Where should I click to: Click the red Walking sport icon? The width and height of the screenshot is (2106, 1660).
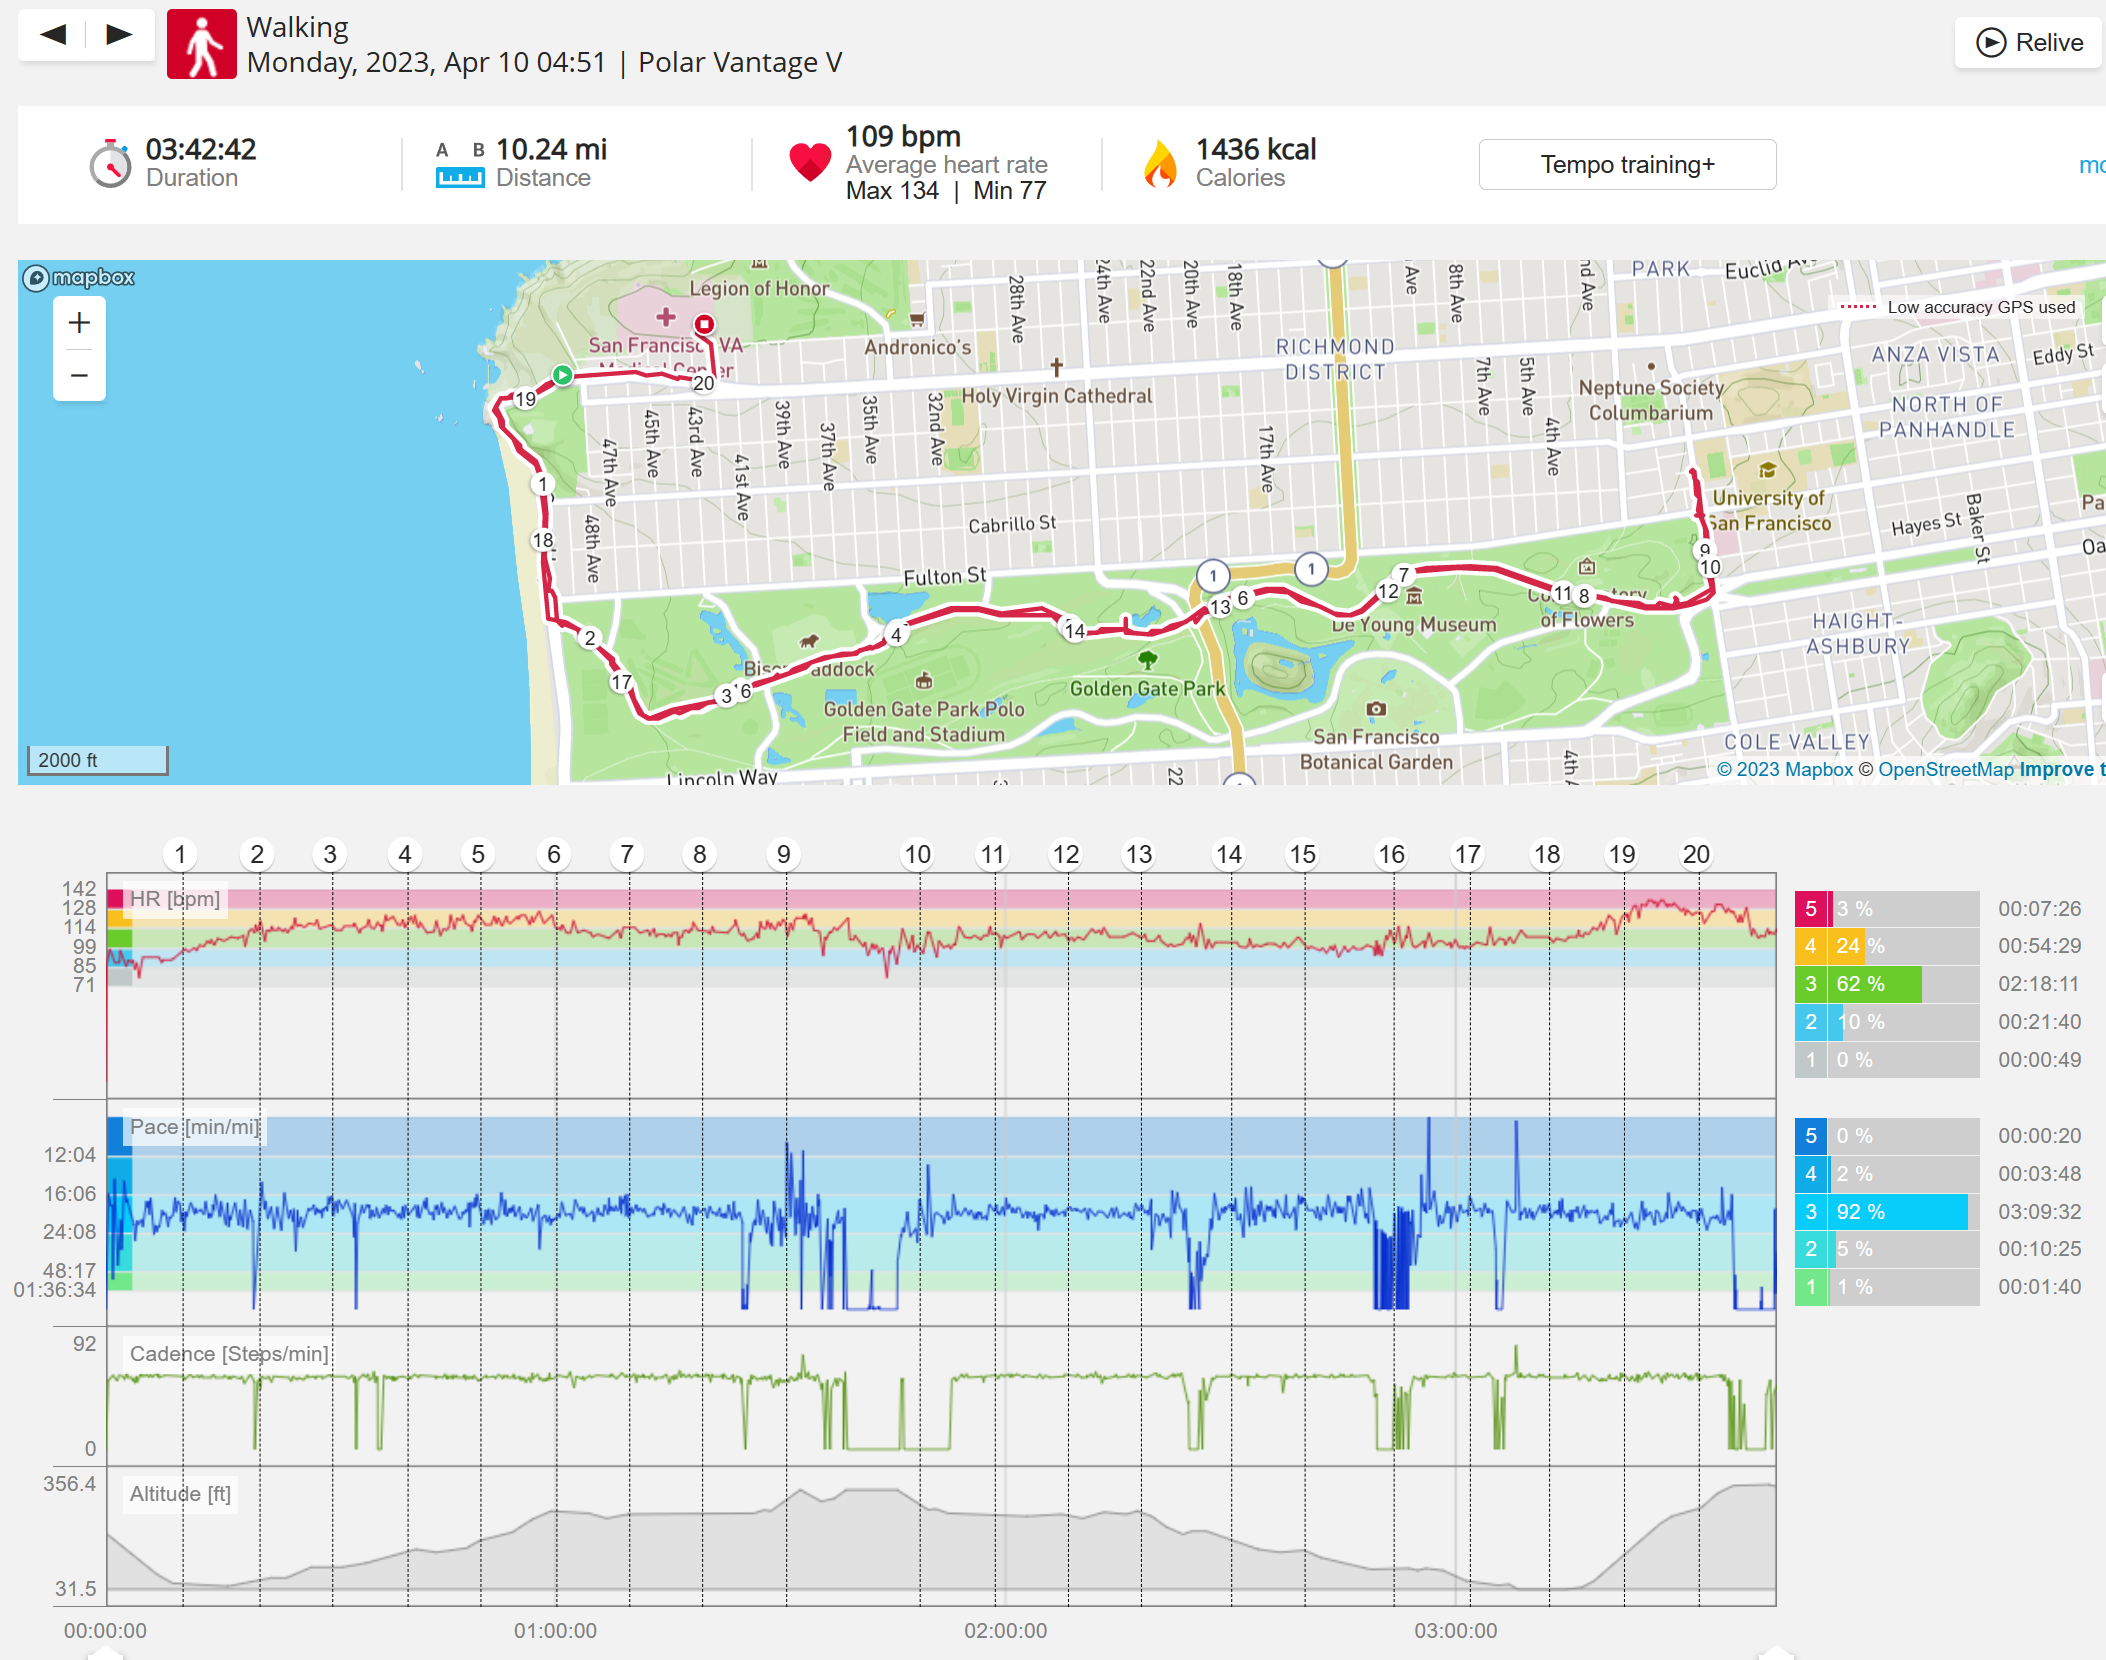(202, 44)
